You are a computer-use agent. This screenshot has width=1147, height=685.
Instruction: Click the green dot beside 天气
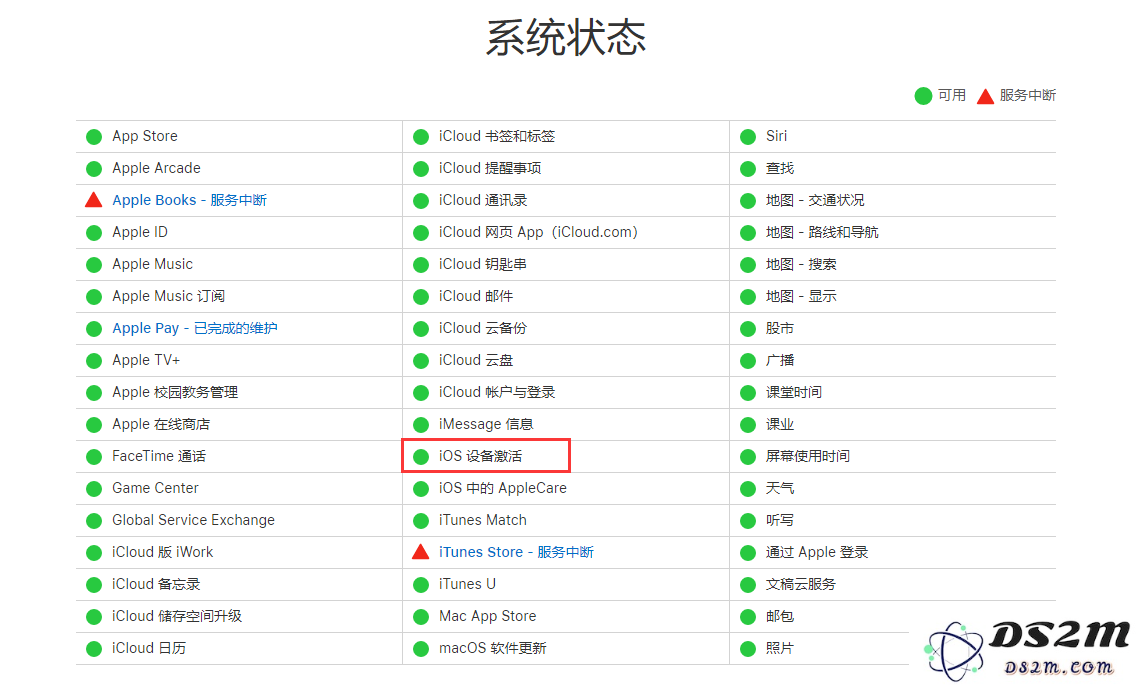pyautogui.click(x=748, y=489)
